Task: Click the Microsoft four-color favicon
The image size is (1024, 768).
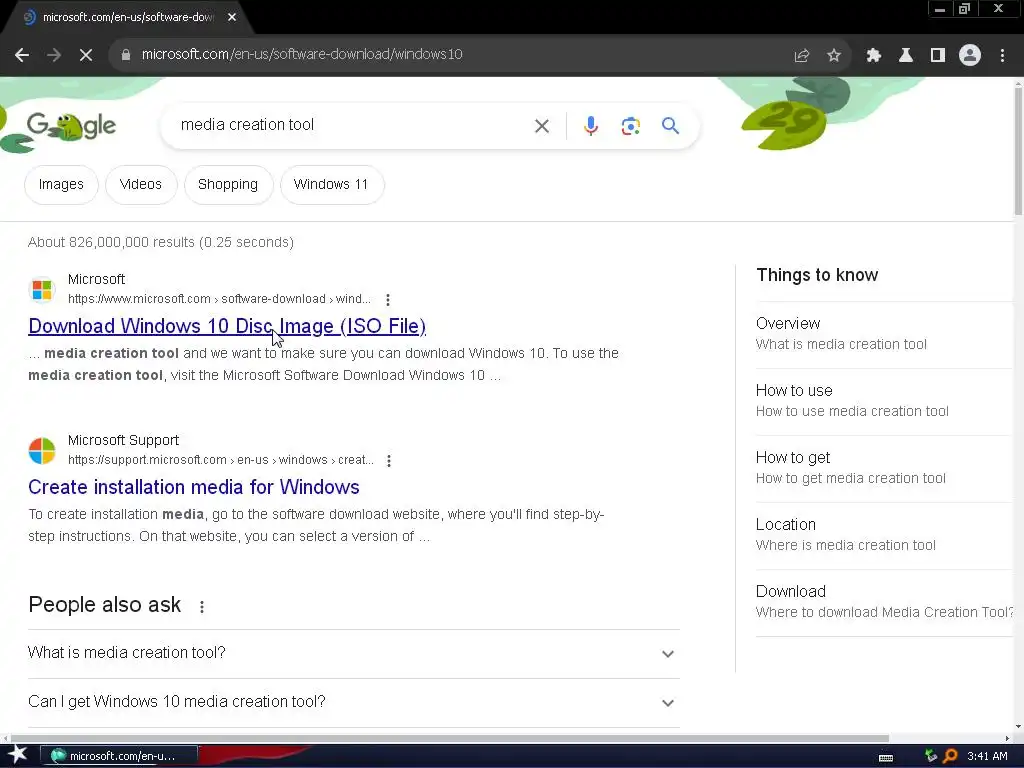Action: [x=42, y=289]
